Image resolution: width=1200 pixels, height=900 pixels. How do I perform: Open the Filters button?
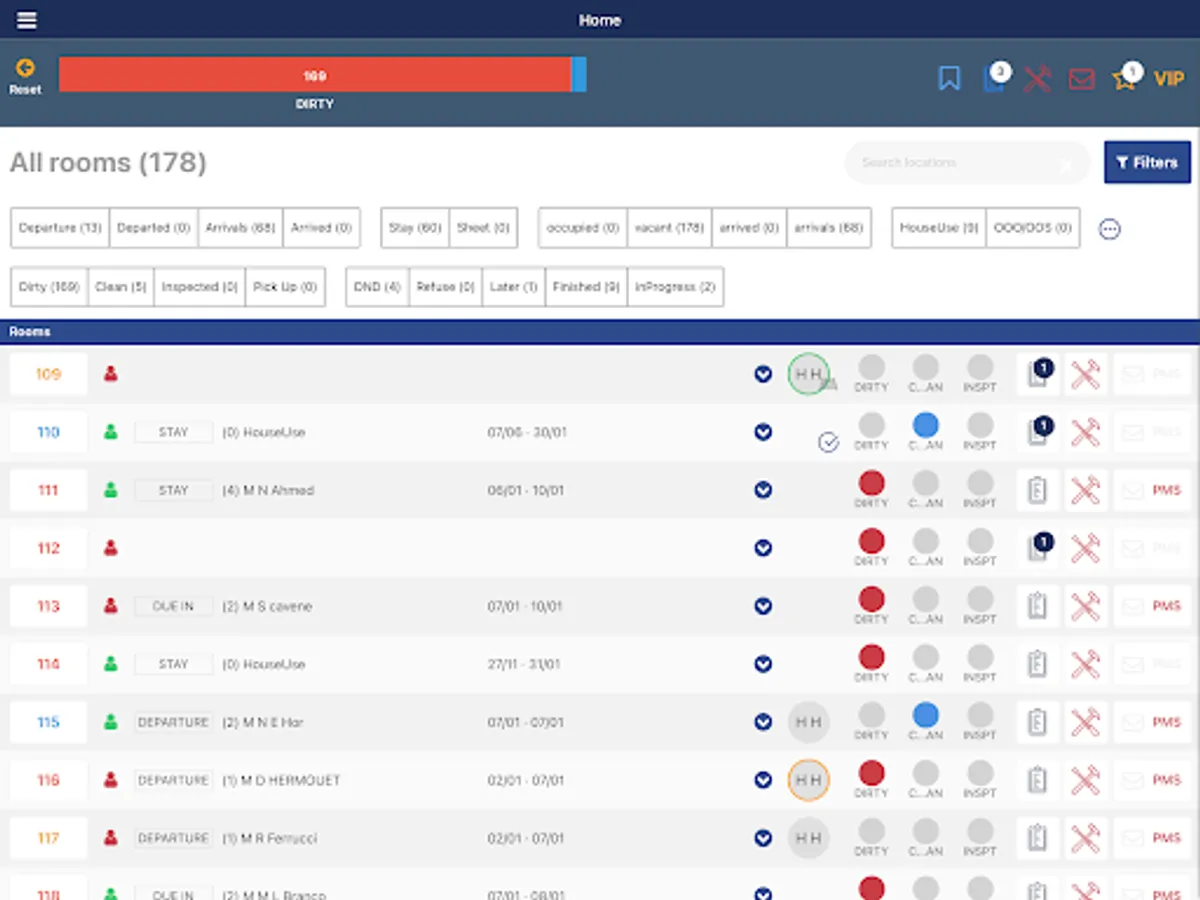click(x=1147, y=162)
